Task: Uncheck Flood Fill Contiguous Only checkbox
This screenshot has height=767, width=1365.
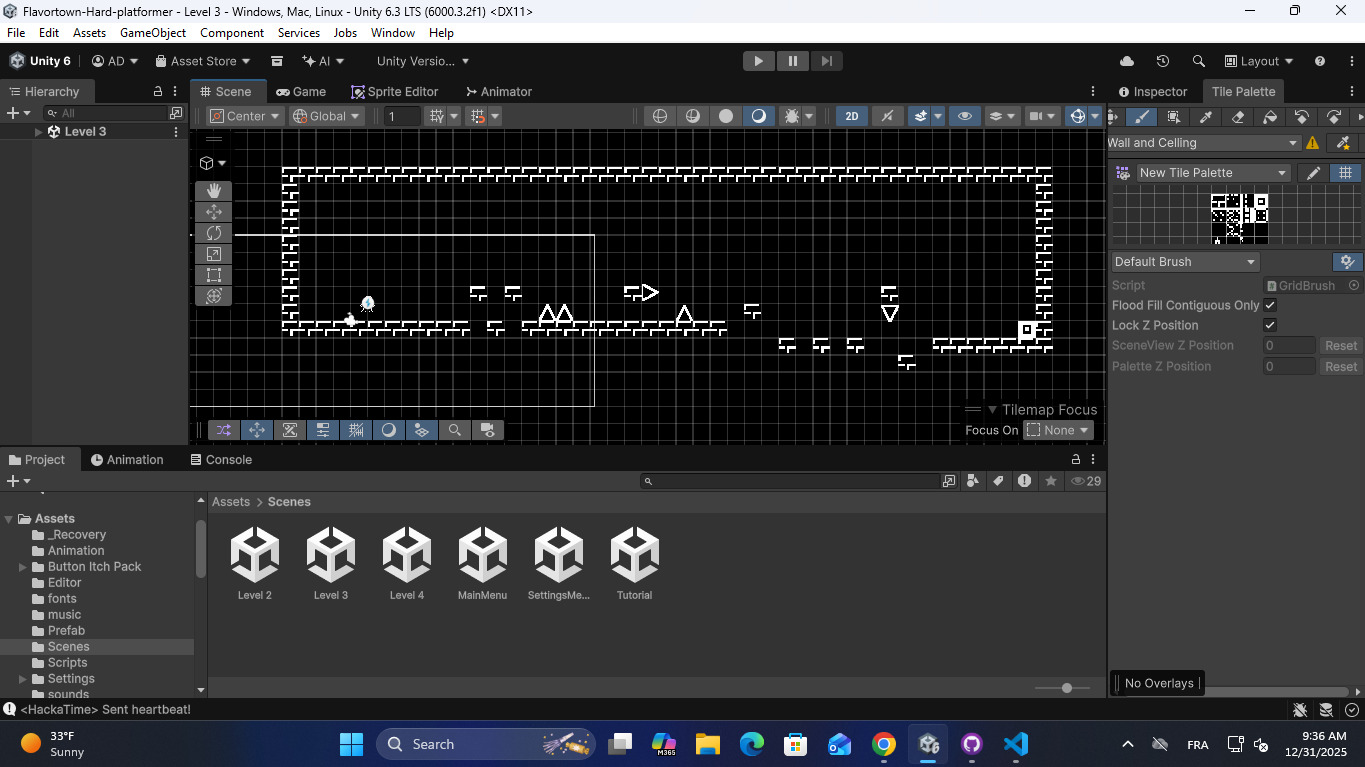Action: (x=1270, y=305)
